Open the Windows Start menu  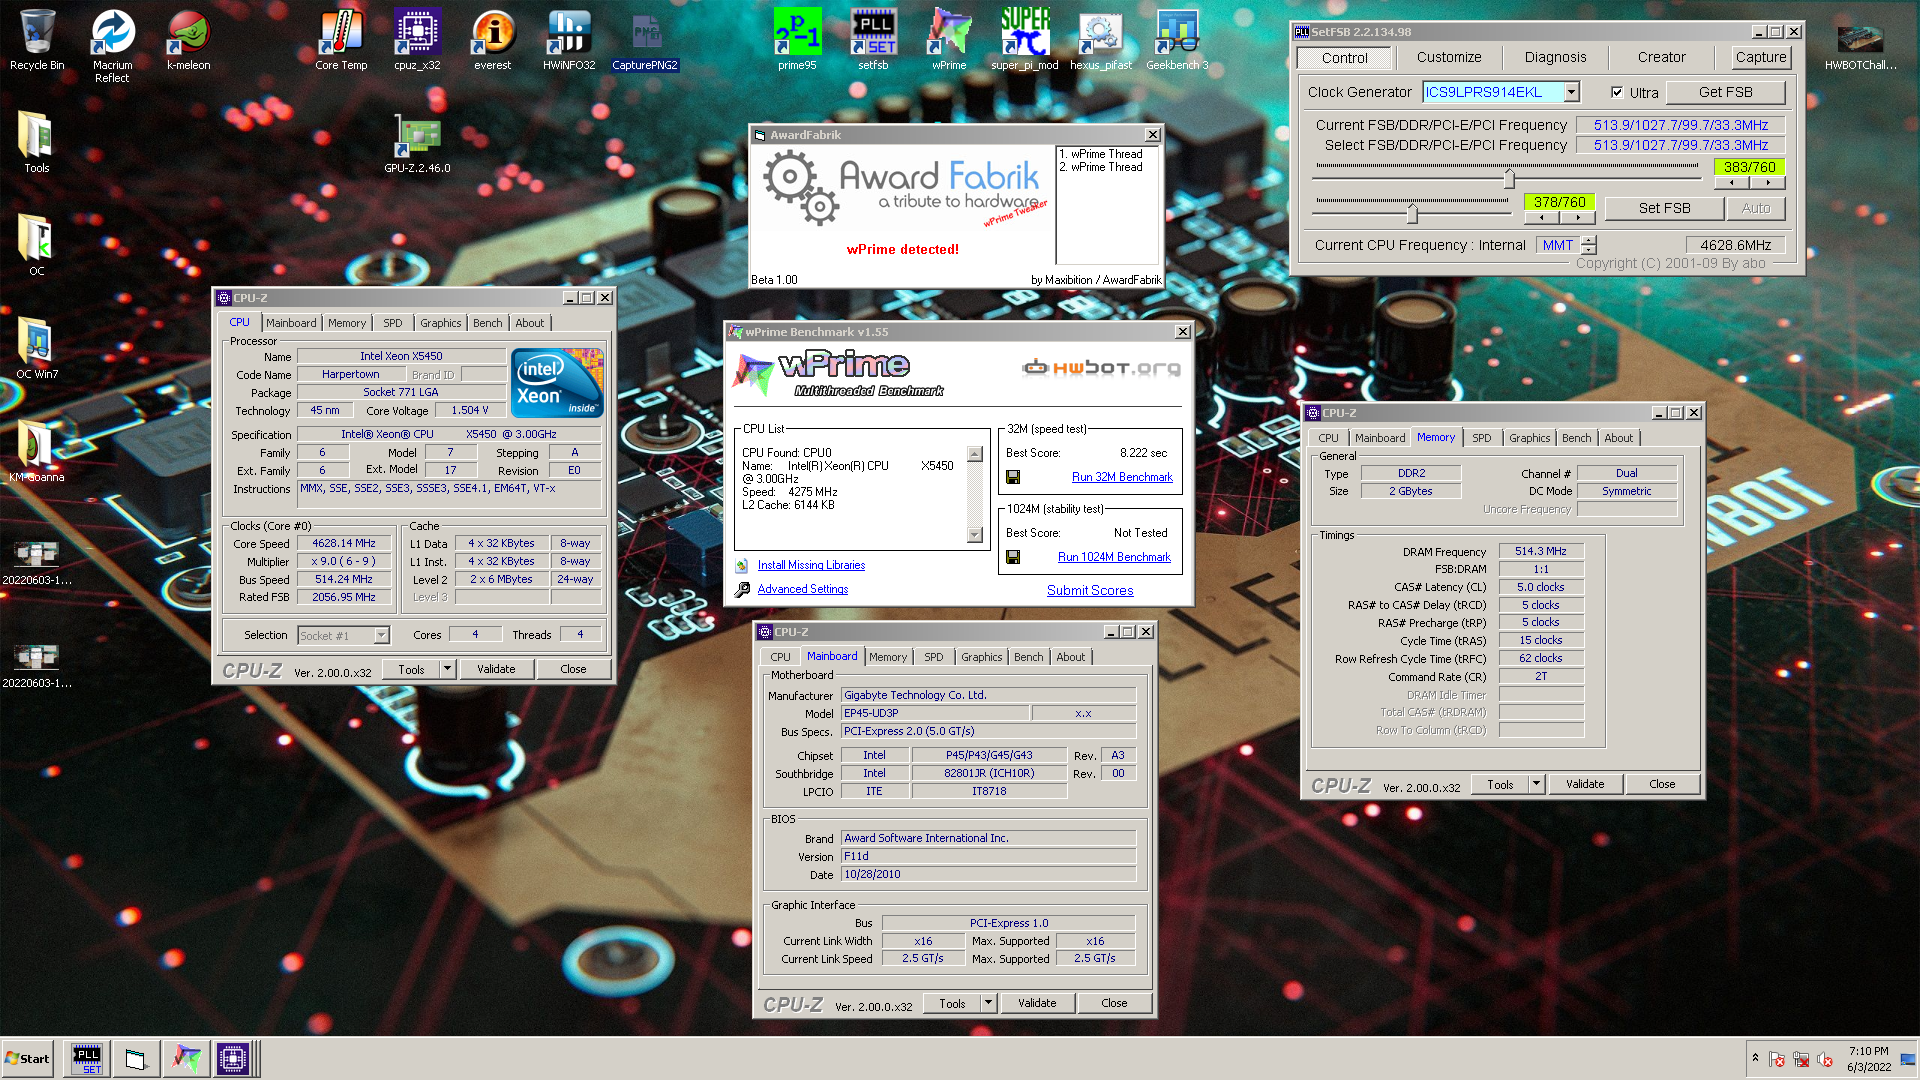tap(28, 1059)
